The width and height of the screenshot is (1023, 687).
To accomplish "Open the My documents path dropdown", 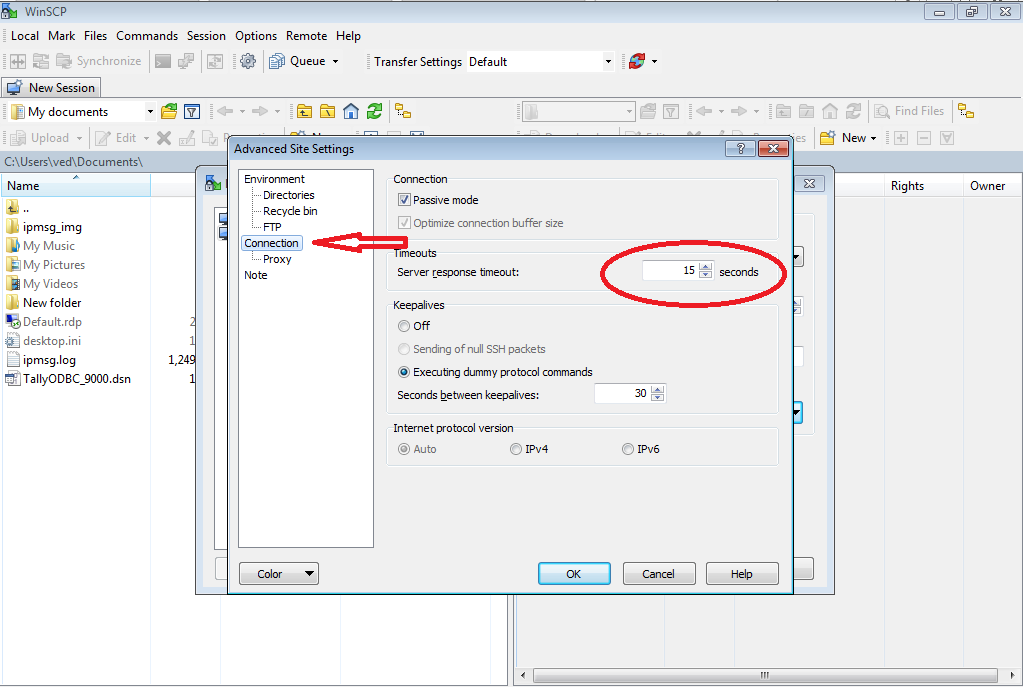I will pyautogui.click(x=149, y=112).
